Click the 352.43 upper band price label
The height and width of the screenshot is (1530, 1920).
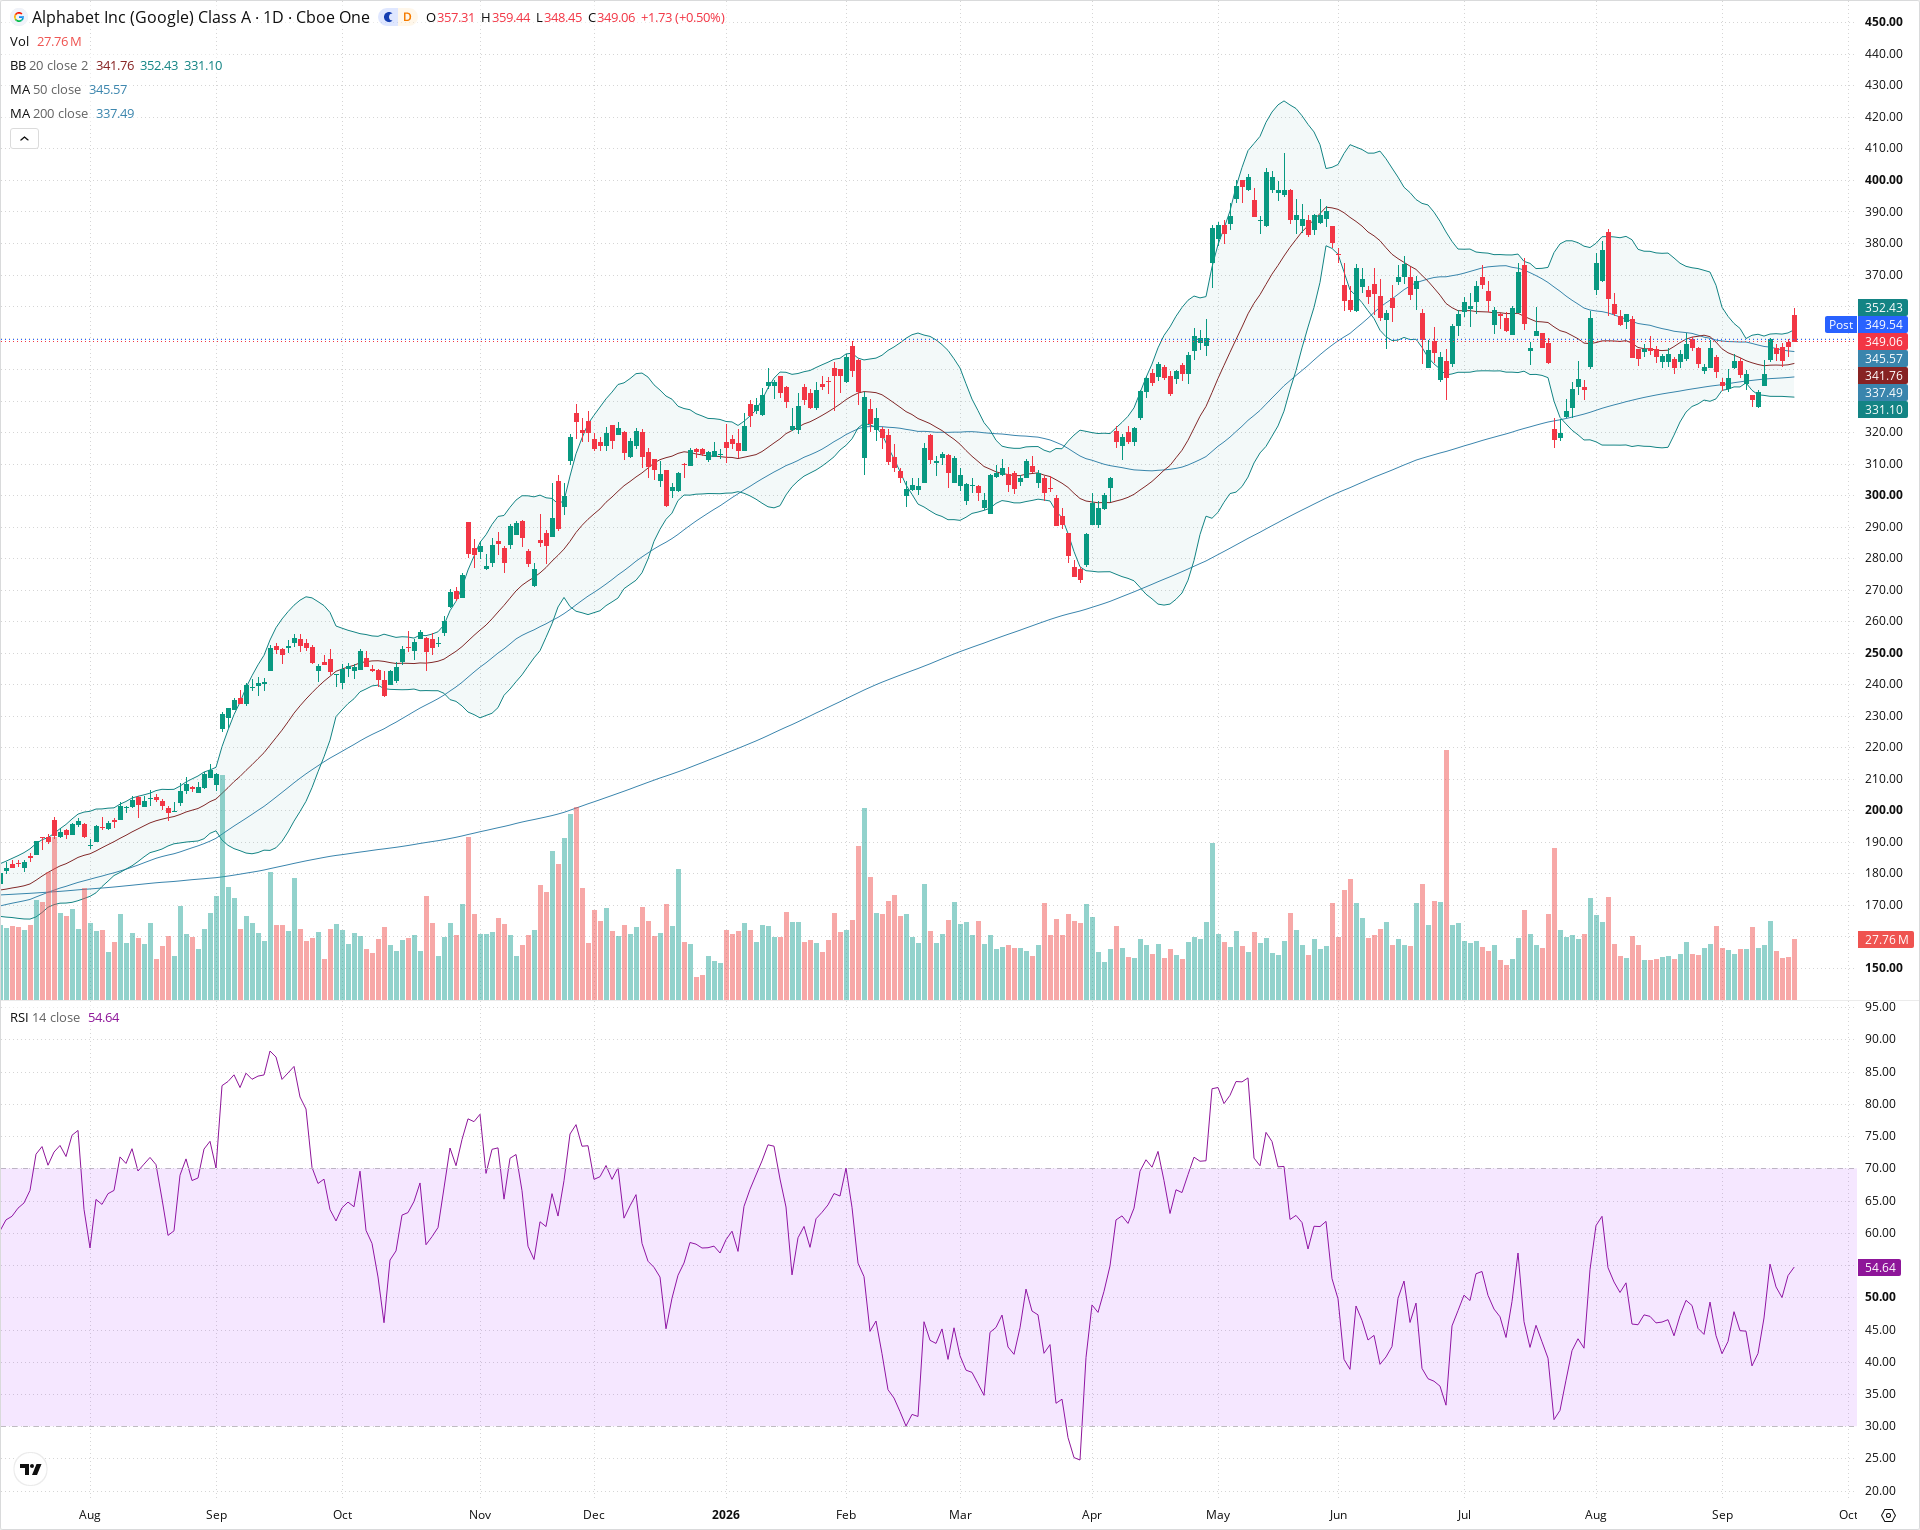click(x=1884, y=308)
